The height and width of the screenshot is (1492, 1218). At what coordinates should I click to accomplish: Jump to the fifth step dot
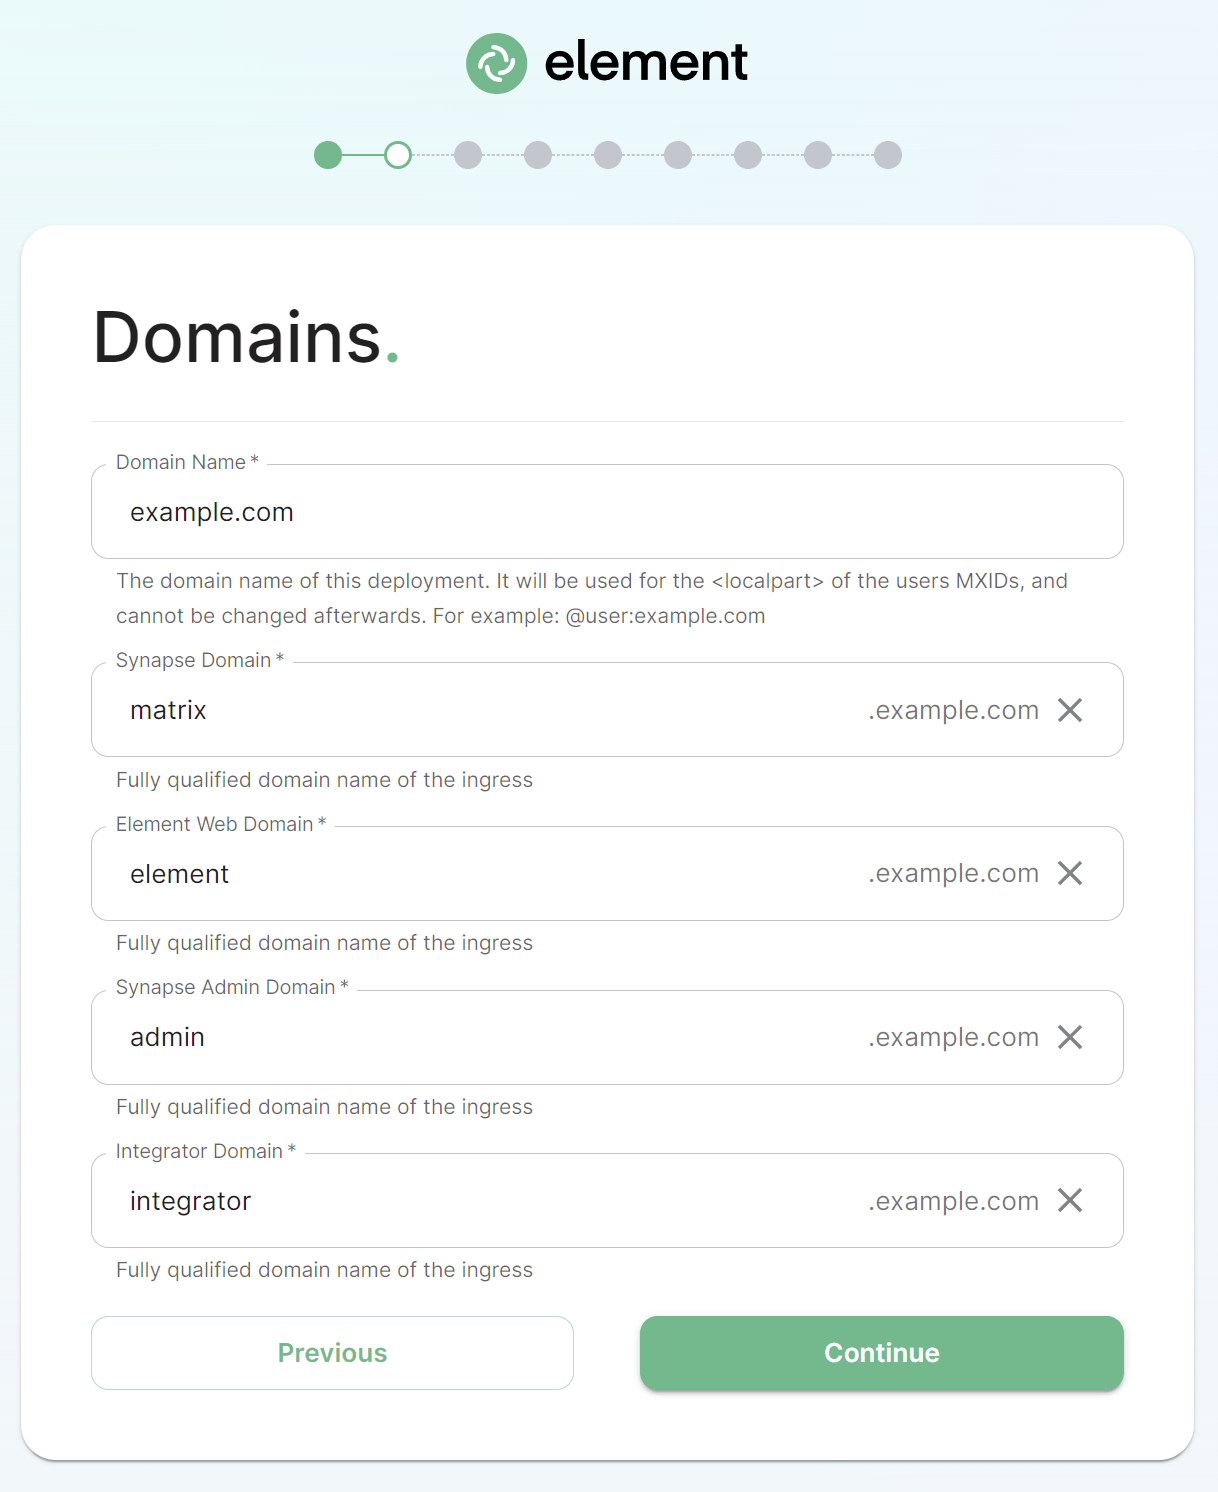pyautogui.click(x=608, y=155)
